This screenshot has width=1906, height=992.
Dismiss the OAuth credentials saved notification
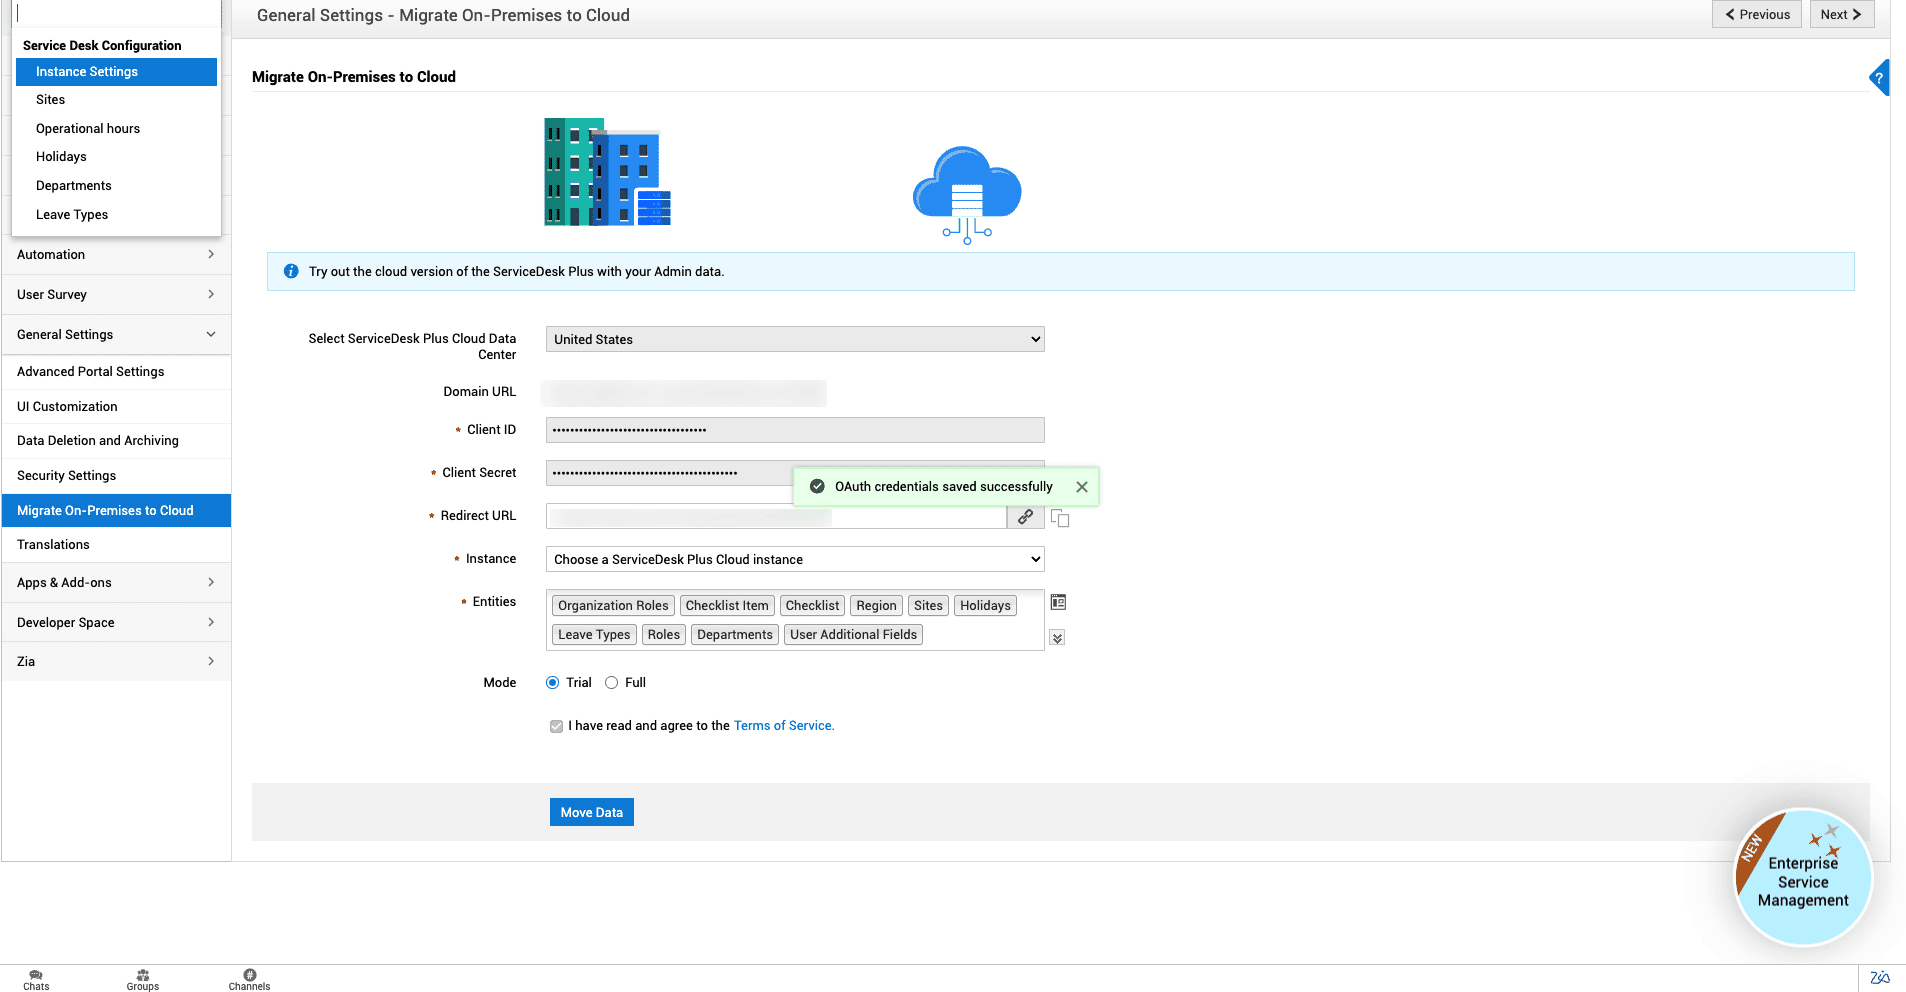click(1082, 487)
